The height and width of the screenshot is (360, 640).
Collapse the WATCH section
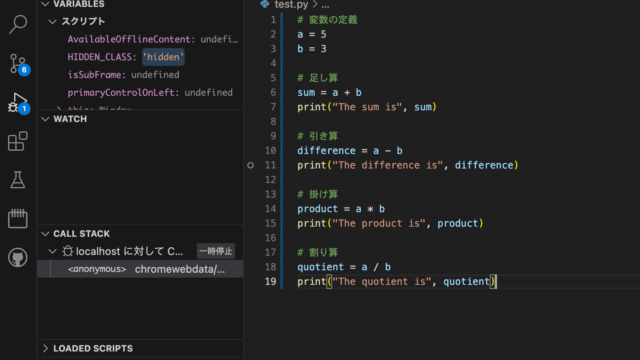click(x=46, y=119)
